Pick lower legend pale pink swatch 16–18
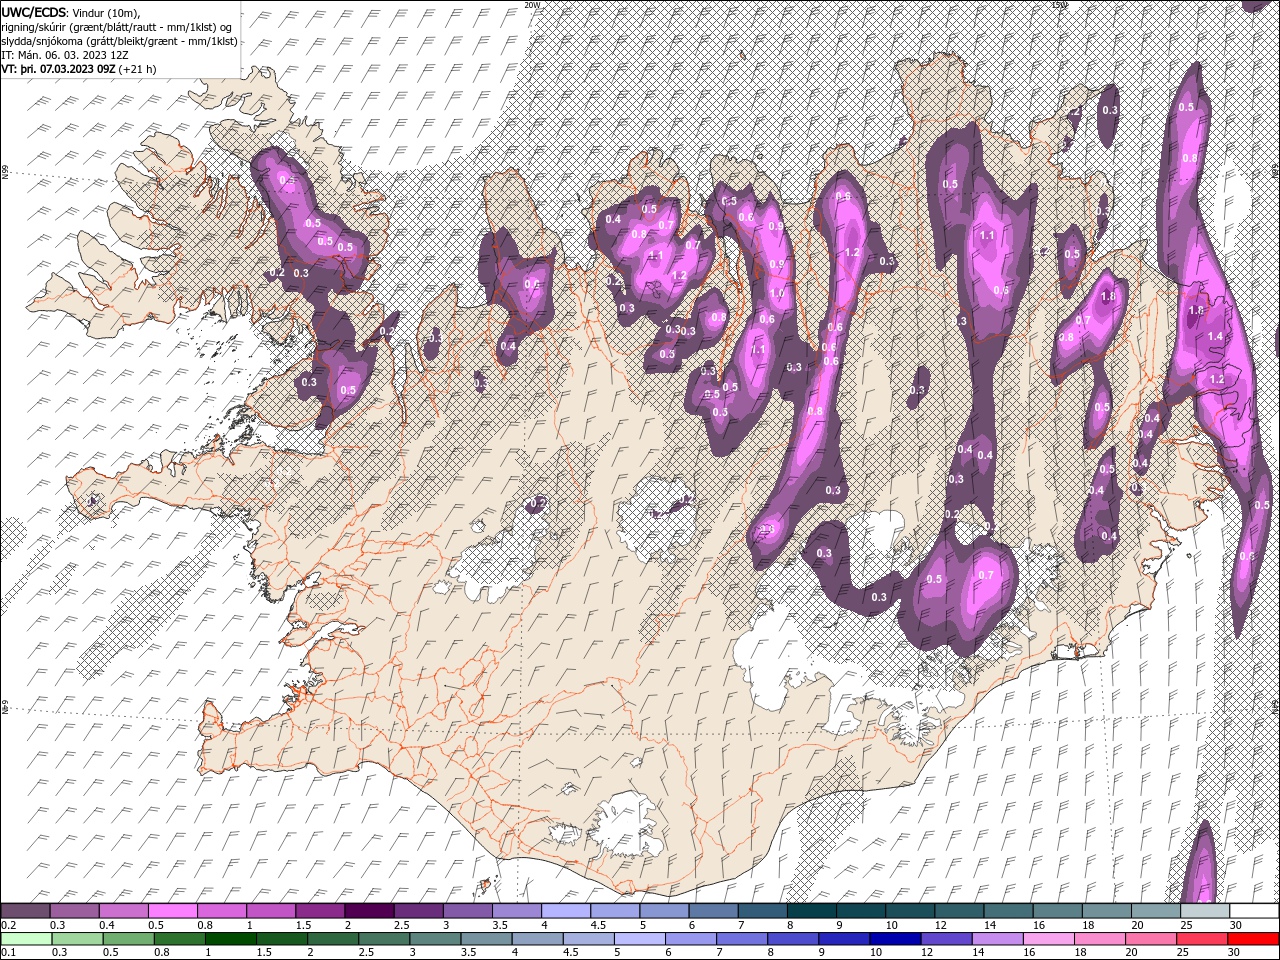This screenshot has height=960, width=1280. (x=1049, y=939)
